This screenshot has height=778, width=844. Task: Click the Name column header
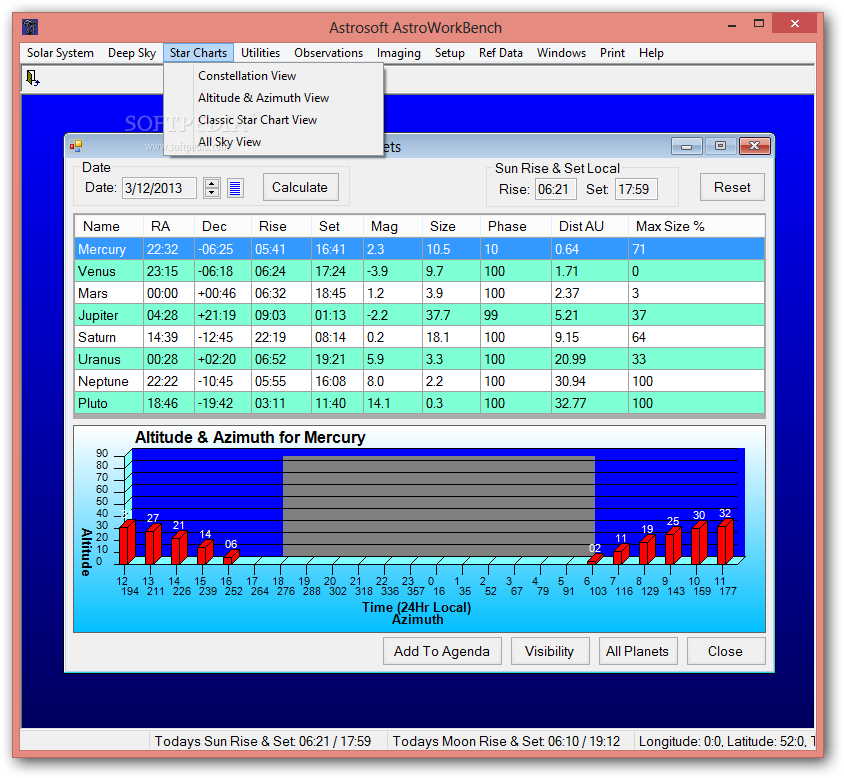pos(109,226)
